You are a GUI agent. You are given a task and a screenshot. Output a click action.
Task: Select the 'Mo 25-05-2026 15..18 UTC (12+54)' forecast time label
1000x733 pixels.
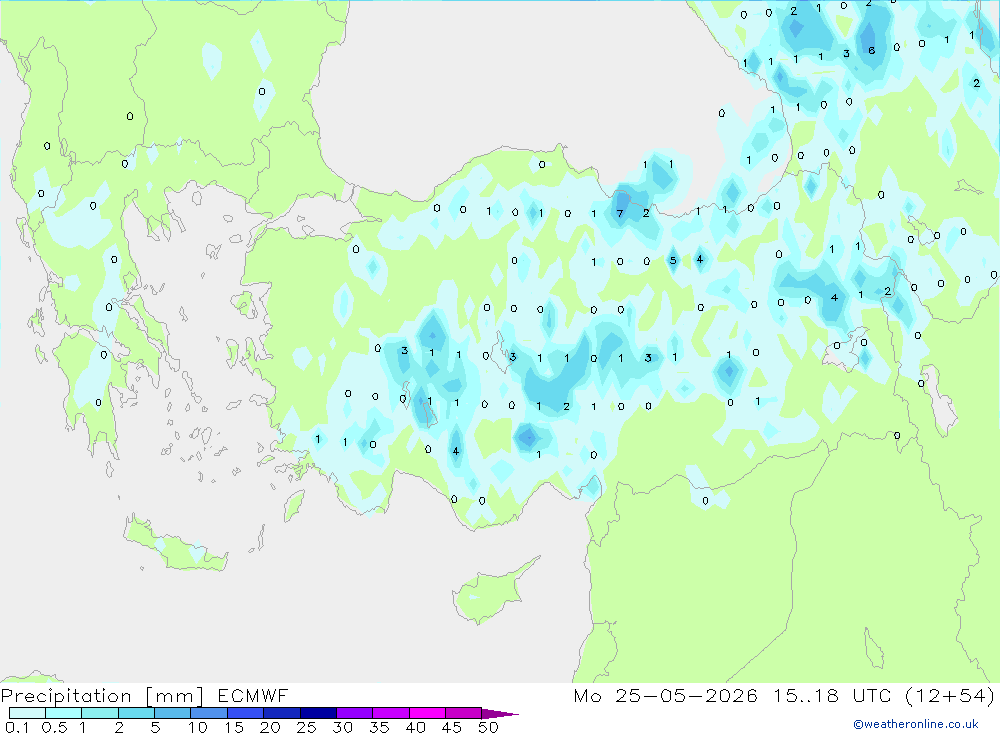click(784, 695)
